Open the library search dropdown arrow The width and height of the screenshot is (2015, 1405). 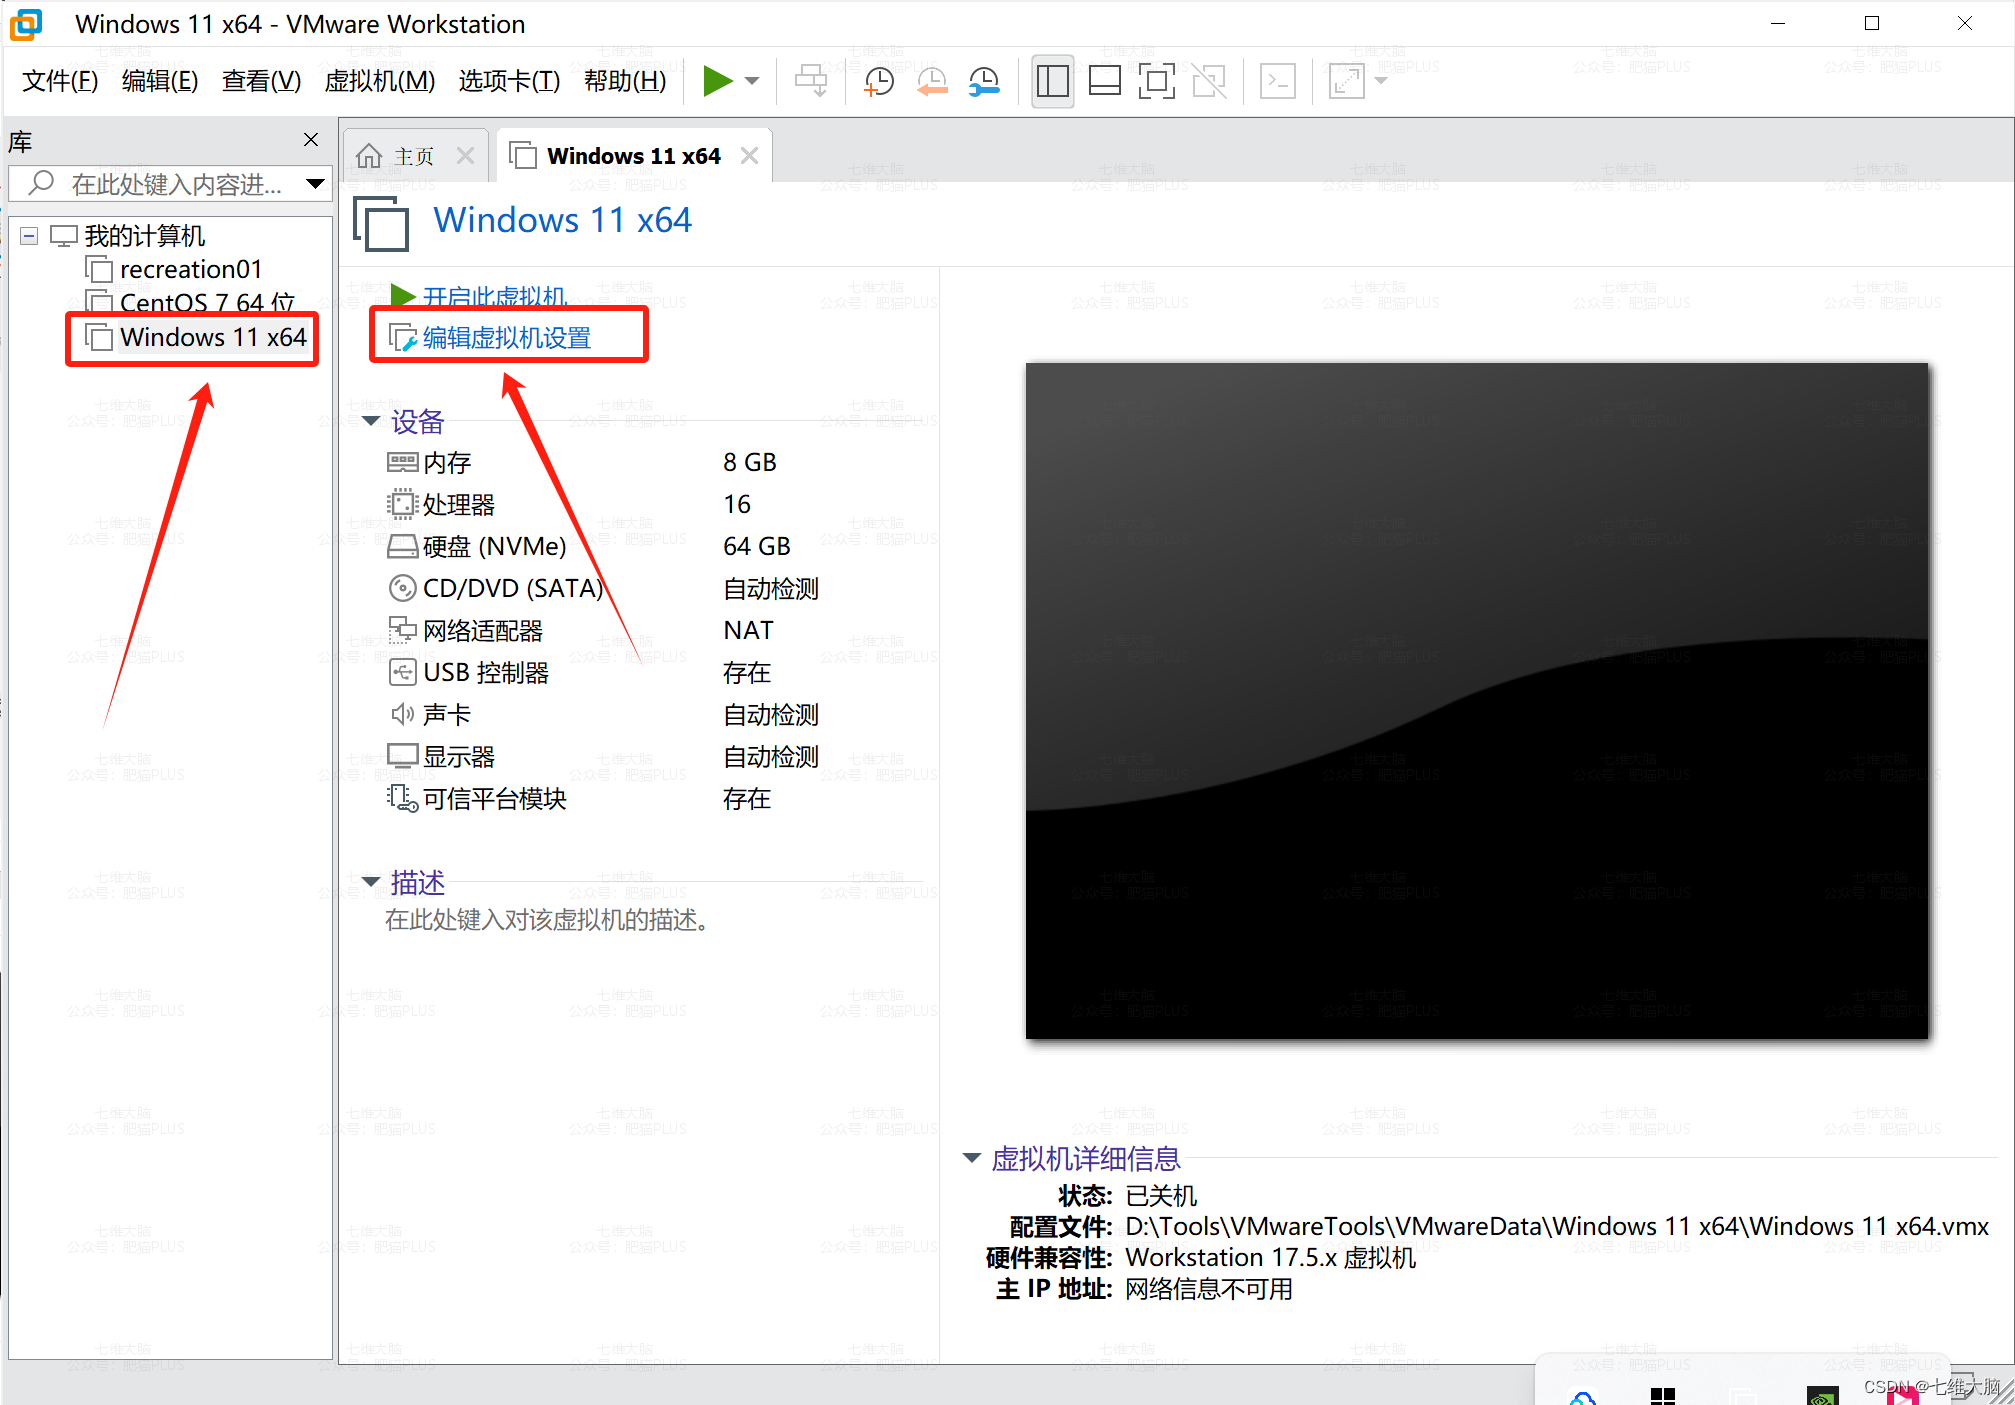(315, 184)
